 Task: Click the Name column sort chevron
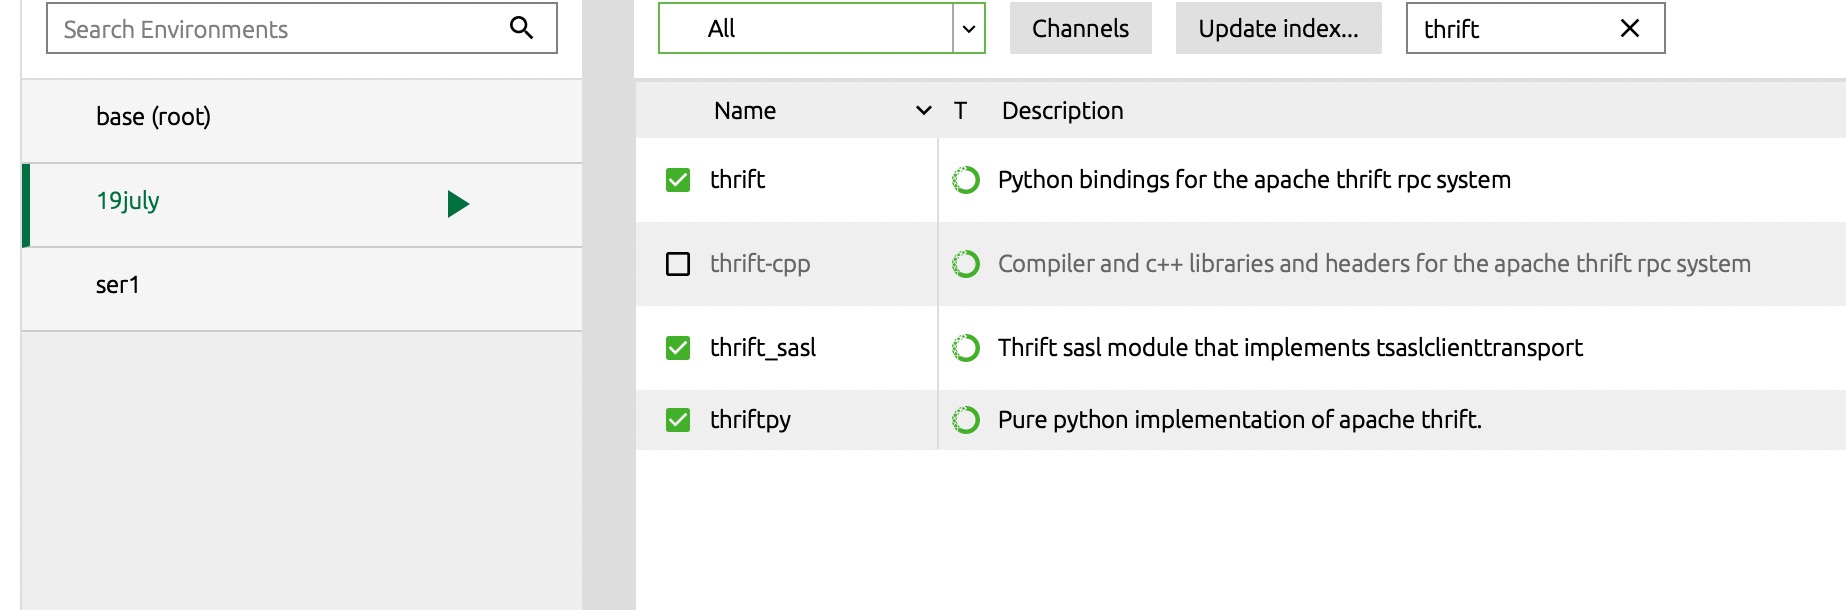[924, 111]
